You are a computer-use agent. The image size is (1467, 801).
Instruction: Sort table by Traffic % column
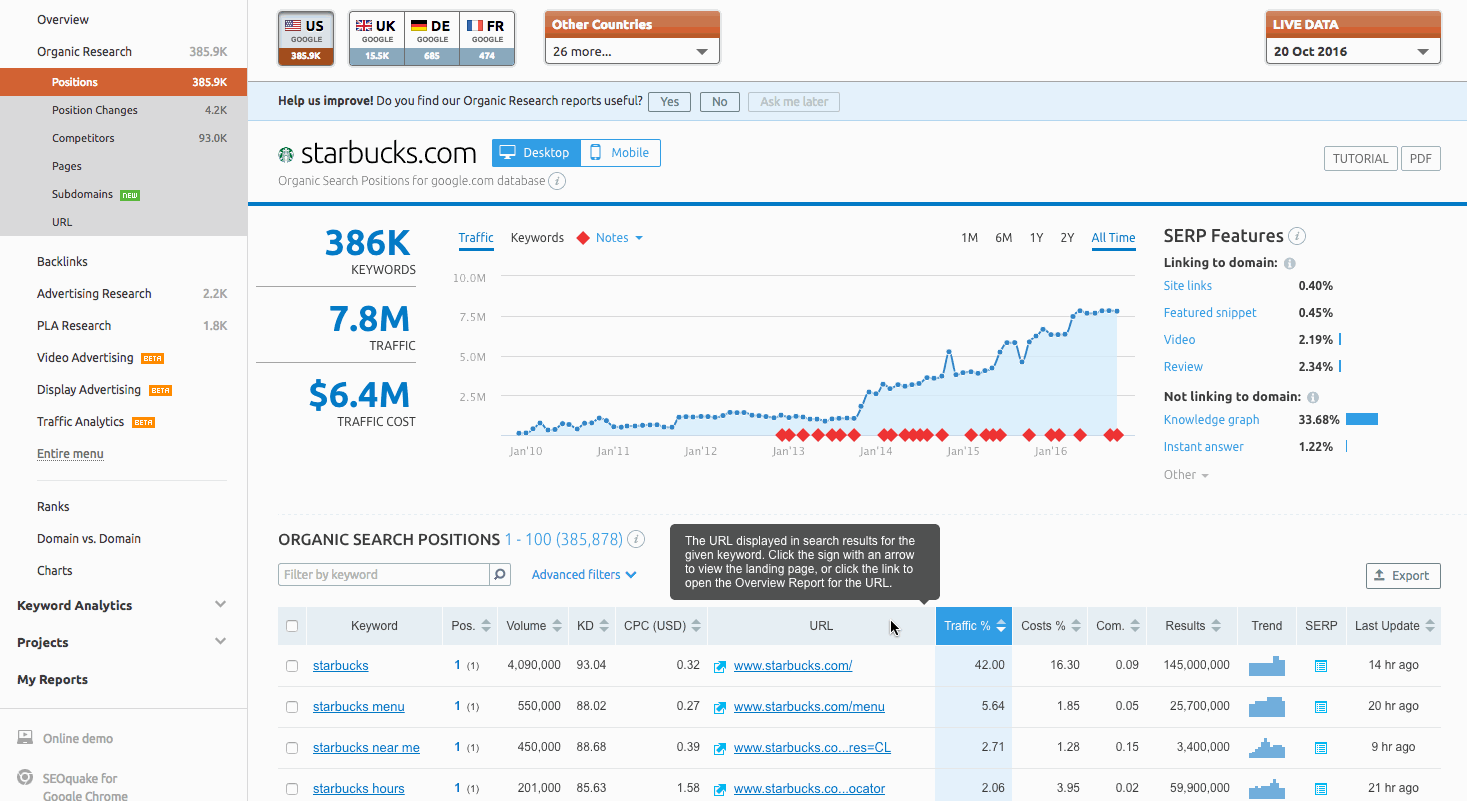tap(973, 626)
